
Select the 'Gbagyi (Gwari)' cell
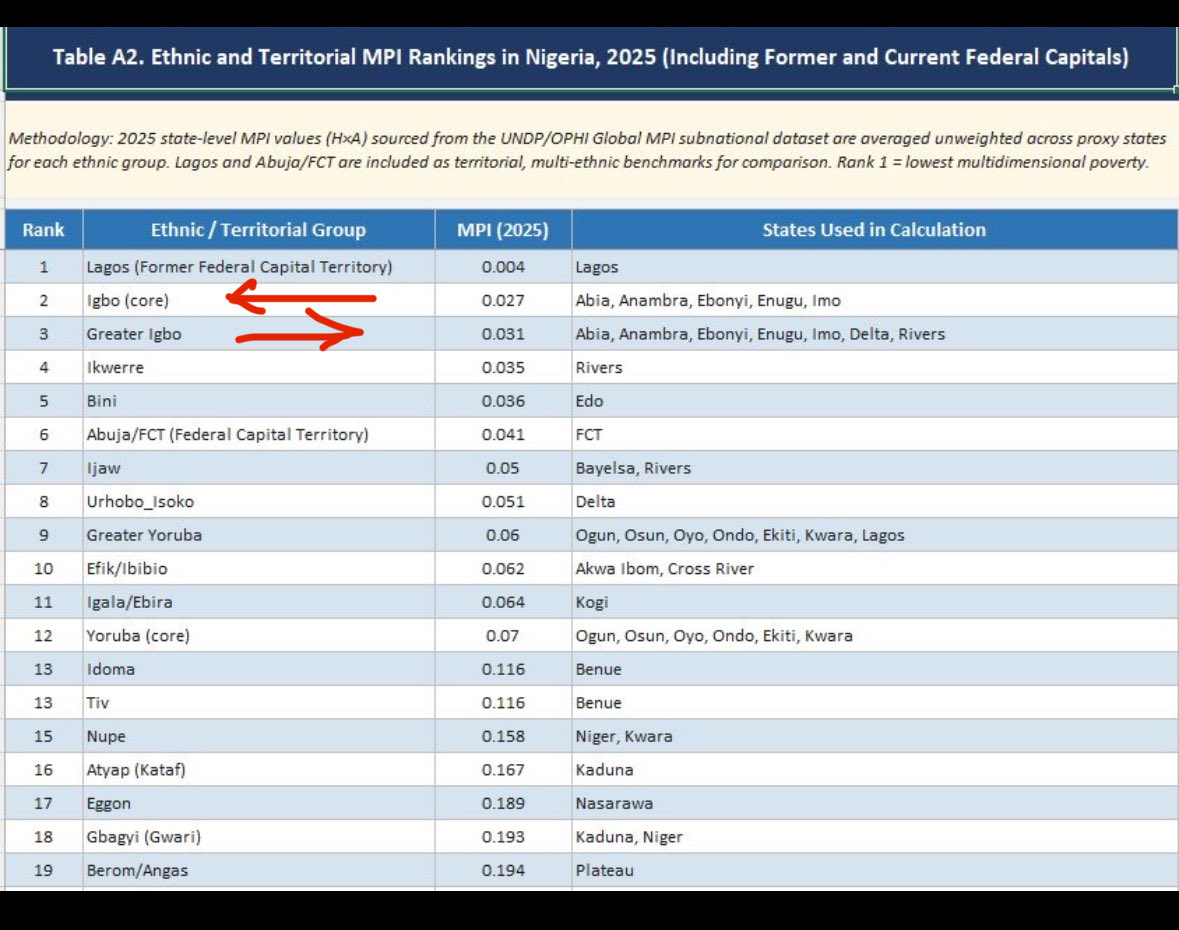259,837
